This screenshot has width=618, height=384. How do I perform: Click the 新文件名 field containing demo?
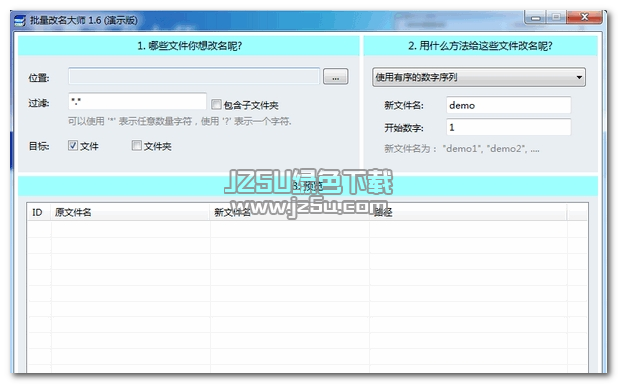point(508,105)
